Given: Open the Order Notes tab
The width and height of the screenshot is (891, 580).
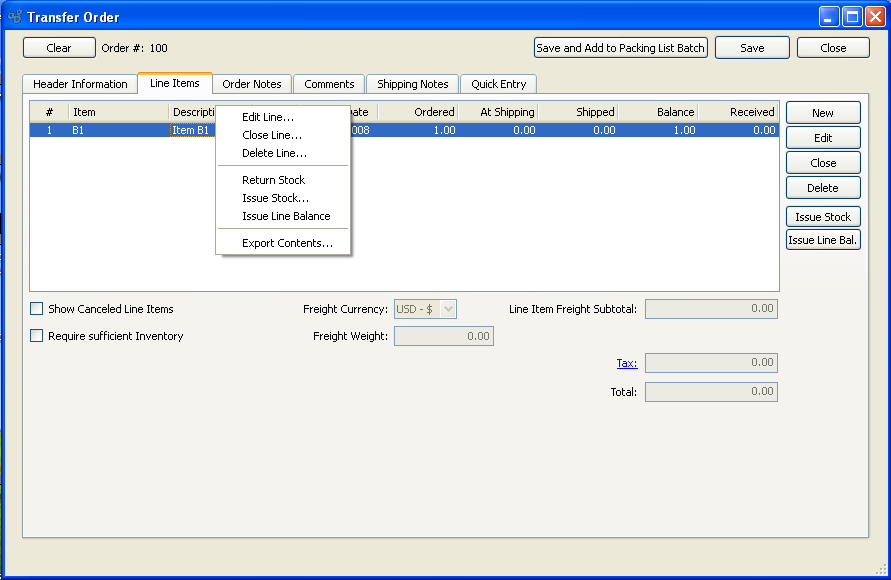Looking at the screenshot, I should 252,84.
